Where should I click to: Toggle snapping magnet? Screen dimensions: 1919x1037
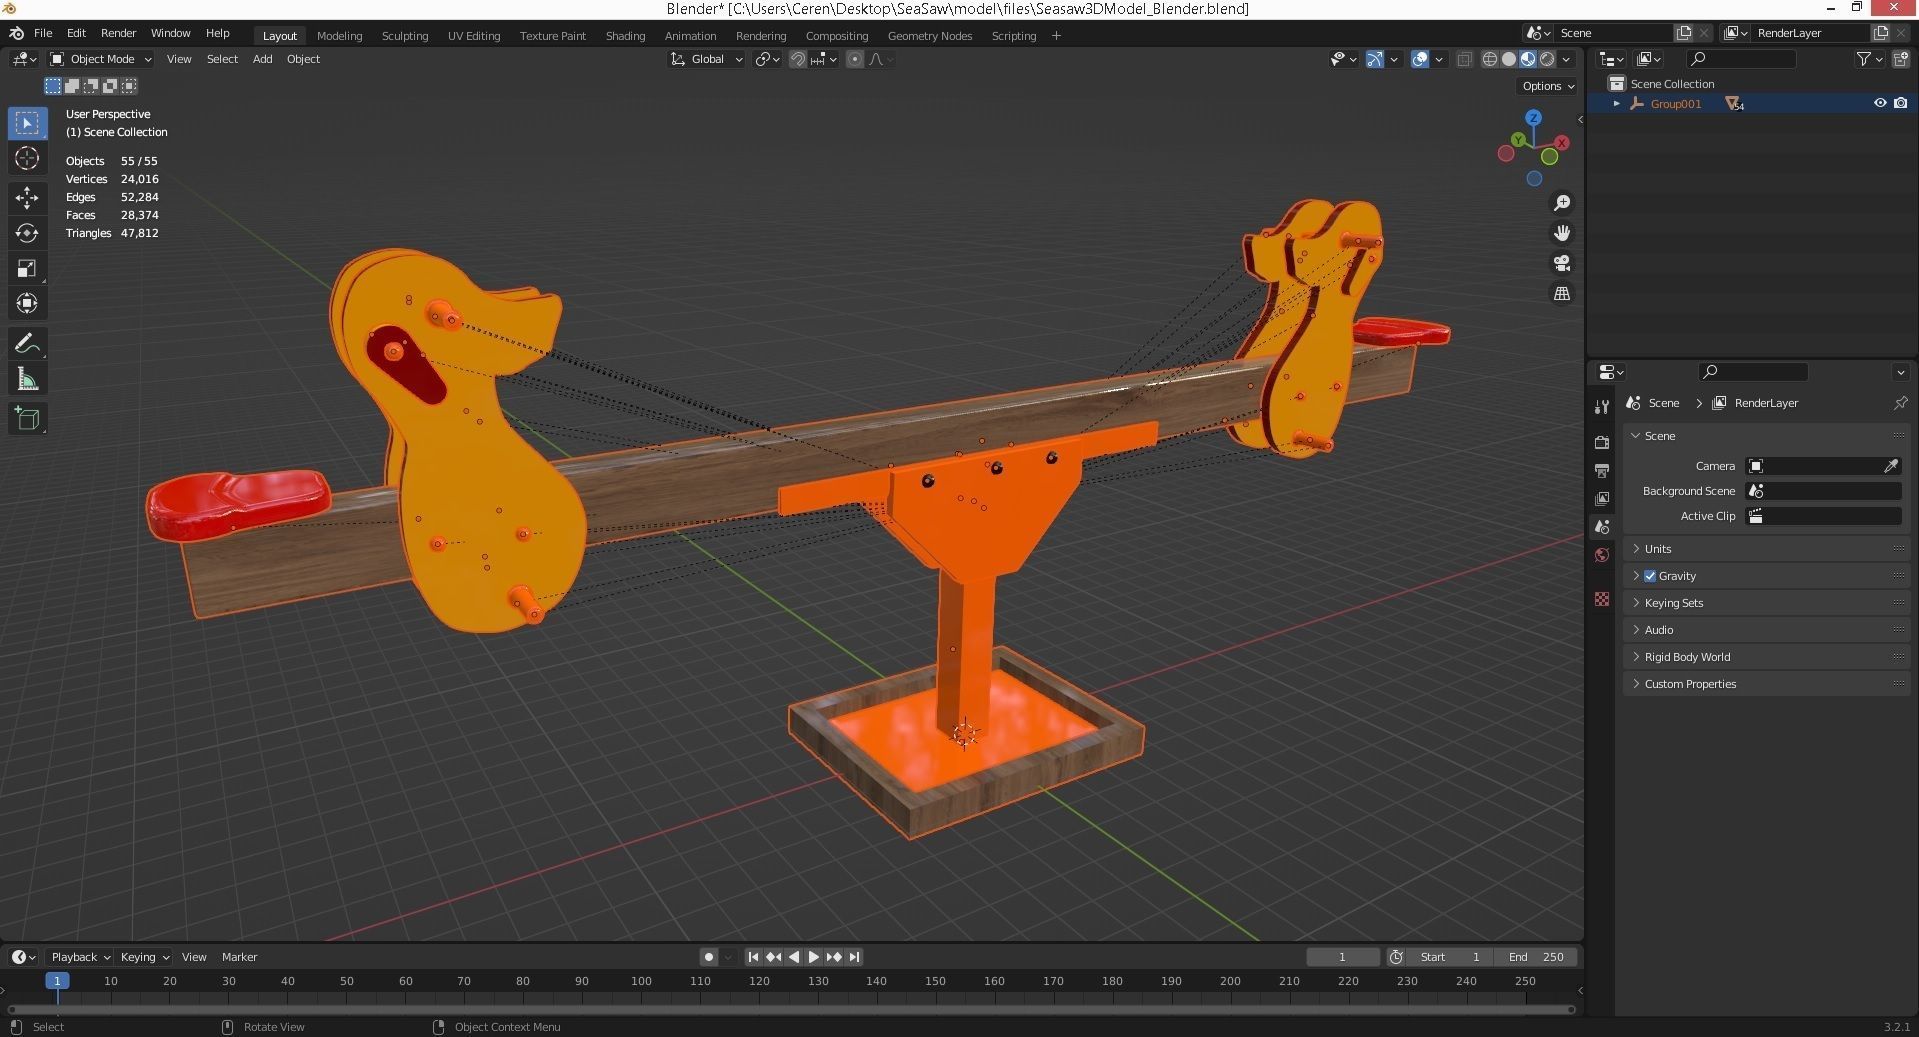point(797,59)
